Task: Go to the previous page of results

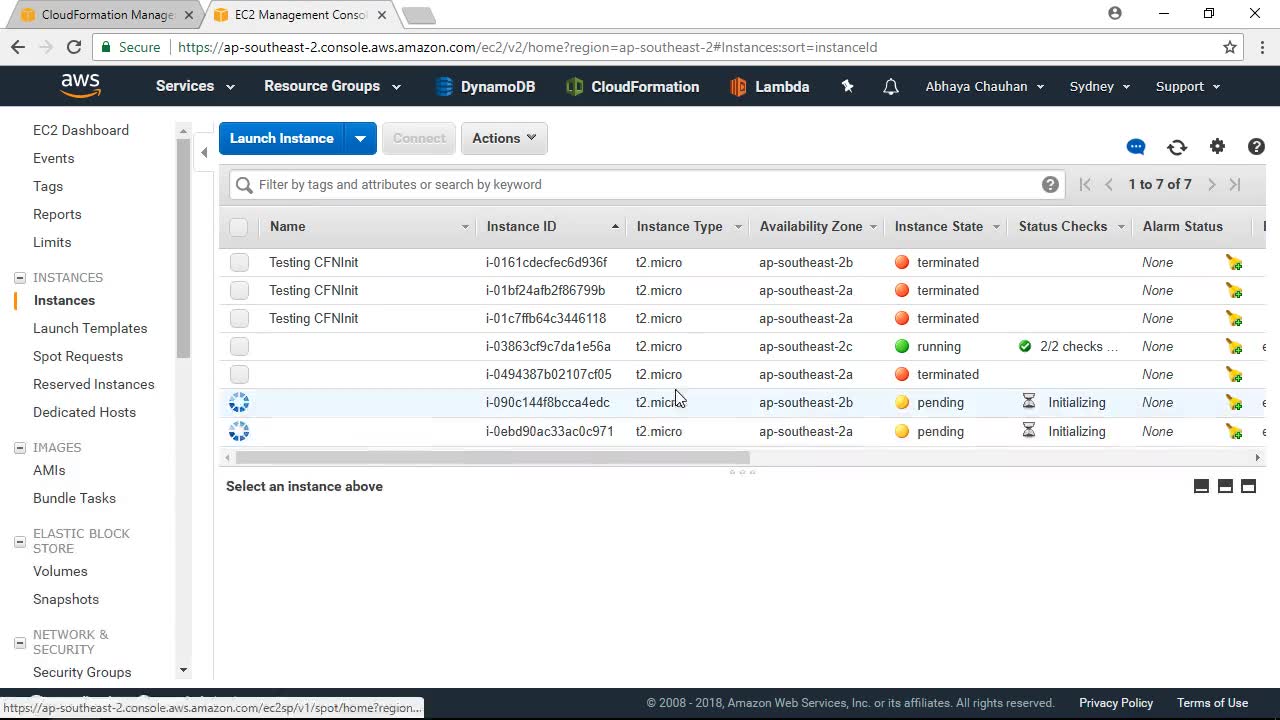Action: (x=1109, y=184)
